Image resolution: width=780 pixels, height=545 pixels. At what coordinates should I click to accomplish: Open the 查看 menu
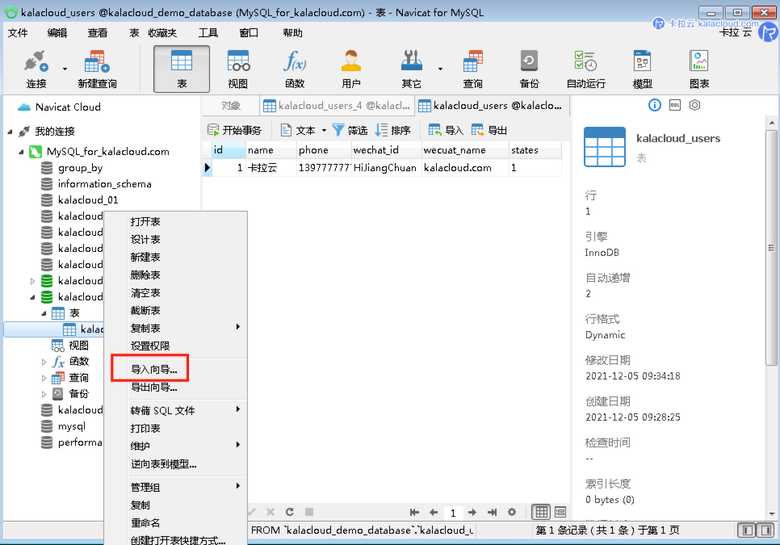pos(98,33)
